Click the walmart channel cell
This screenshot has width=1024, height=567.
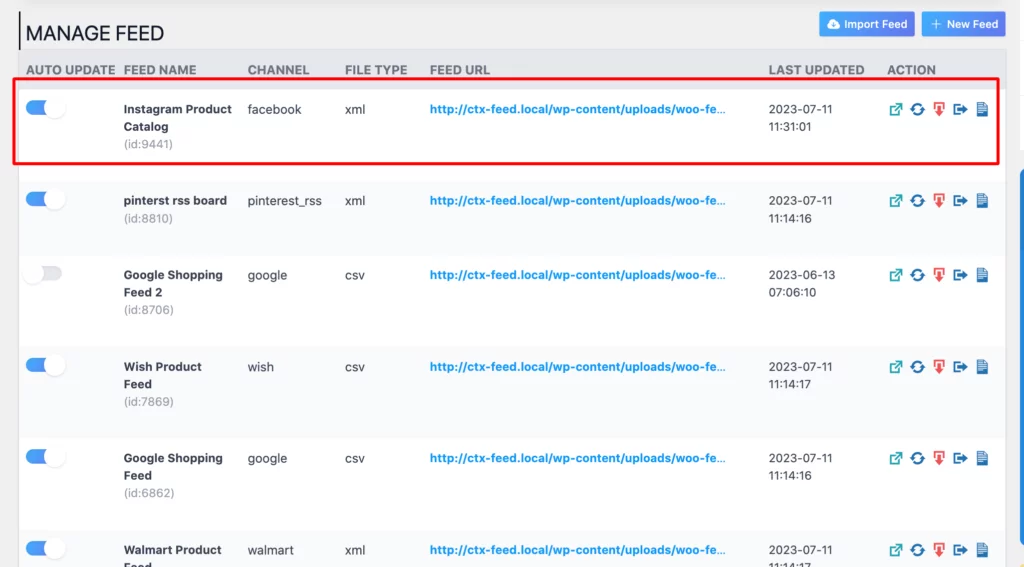click(x=270, y=550)
